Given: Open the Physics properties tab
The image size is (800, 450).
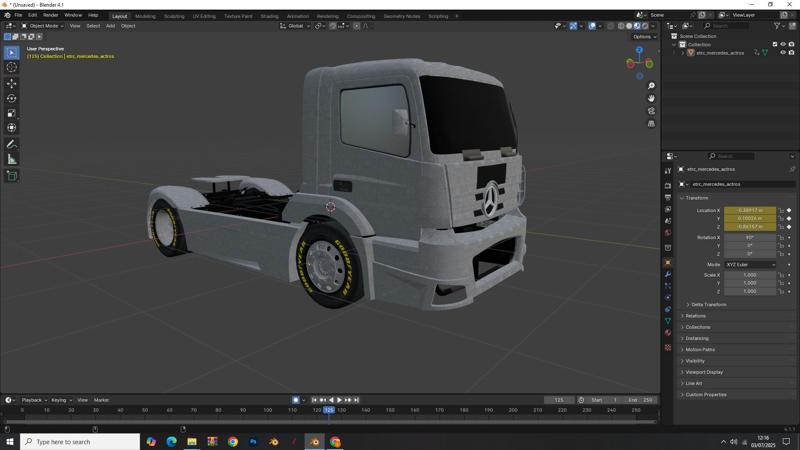Looking at the screenshot, I should click(x=668, y=297).
